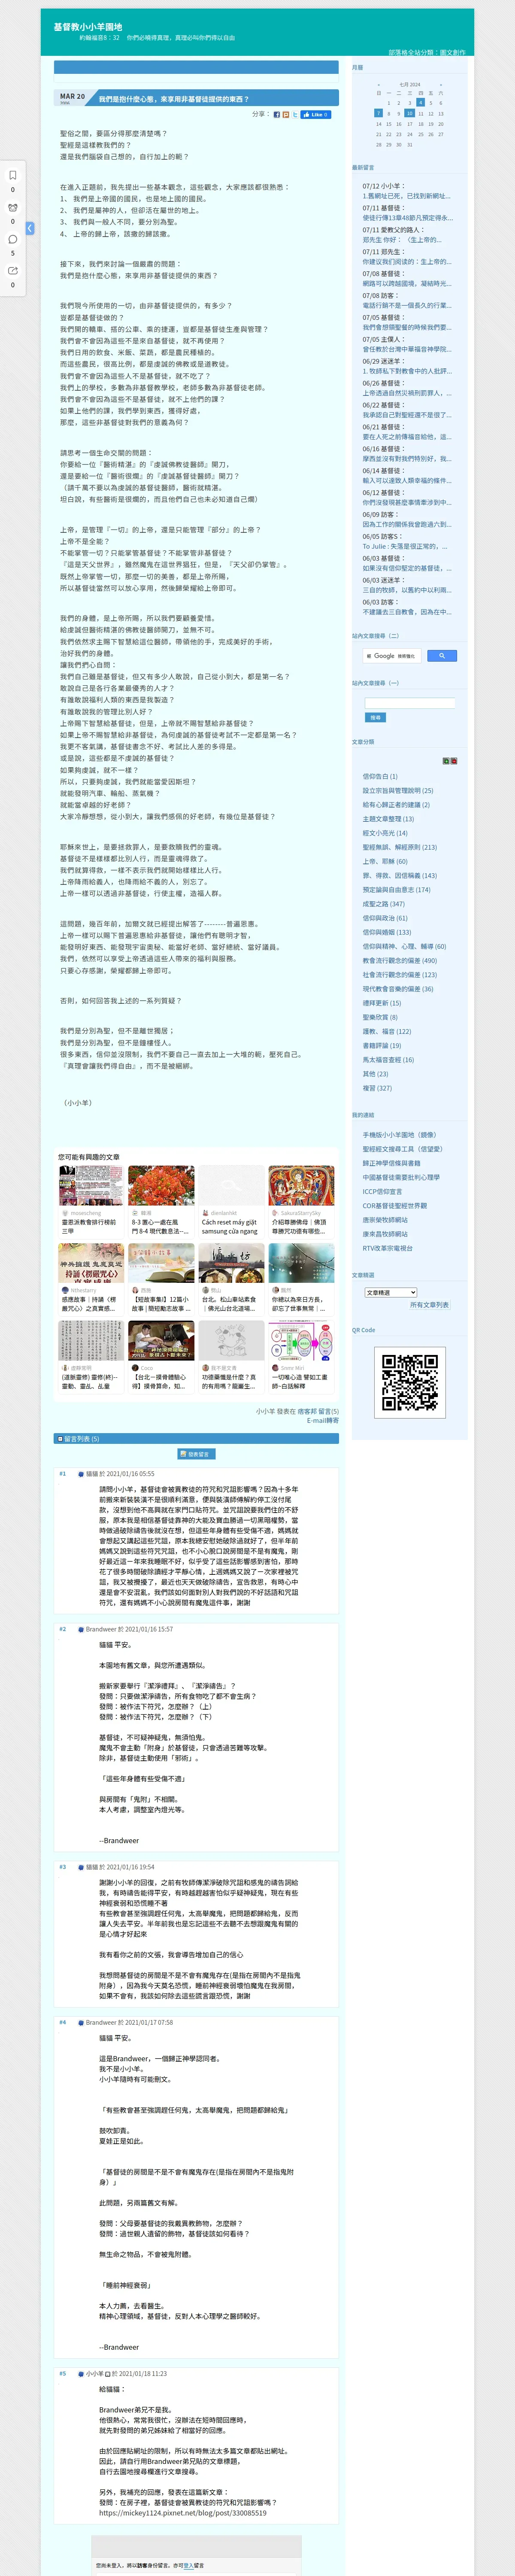This screenshot has height=2576, width=515.
Task: Collapse the floating sidebar with the arrow tab
Action: pyautogui.click(x=30, y=228)
